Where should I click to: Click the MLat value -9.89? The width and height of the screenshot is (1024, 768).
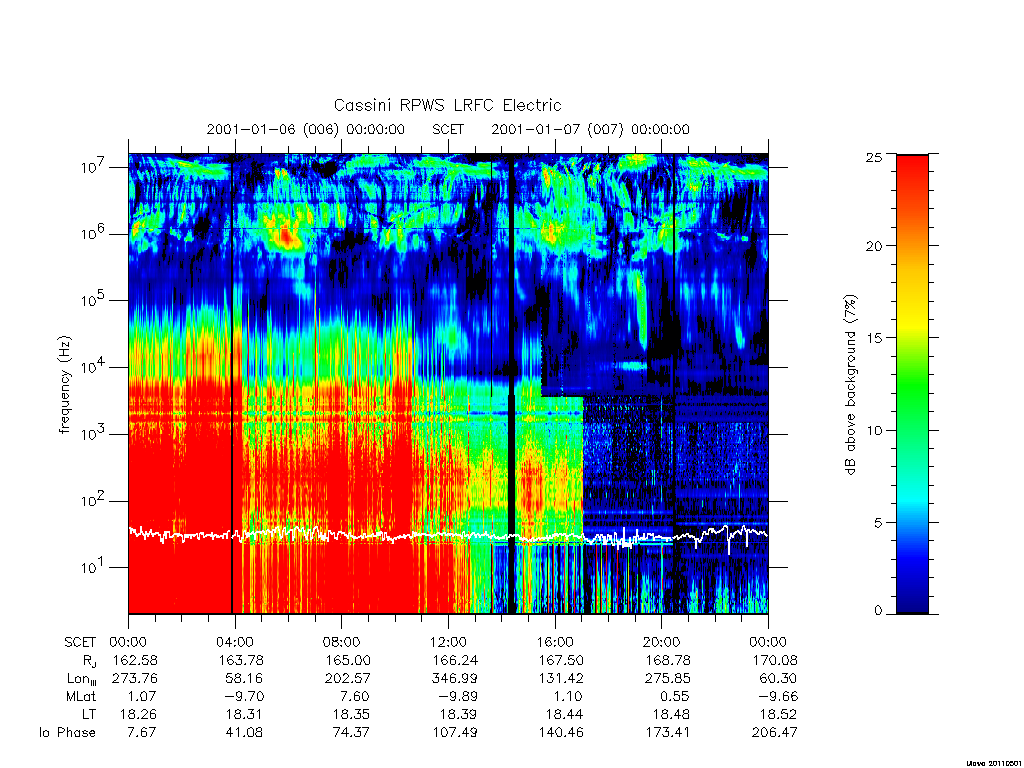click(458, 696)
